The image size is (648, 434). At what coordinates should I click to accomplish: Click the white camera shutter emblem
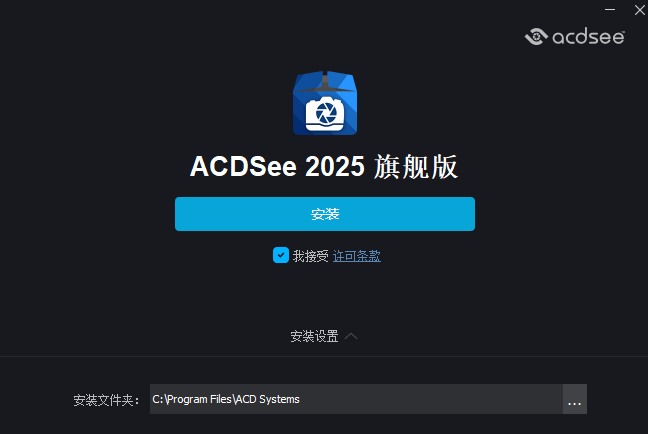pos(325,114)
